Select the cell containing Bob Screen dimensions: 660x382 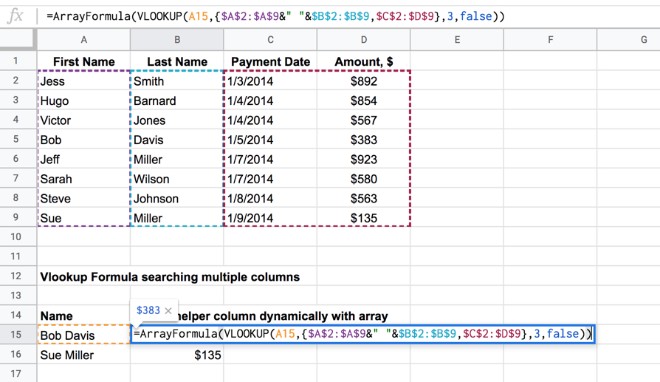tap(84, 140)
